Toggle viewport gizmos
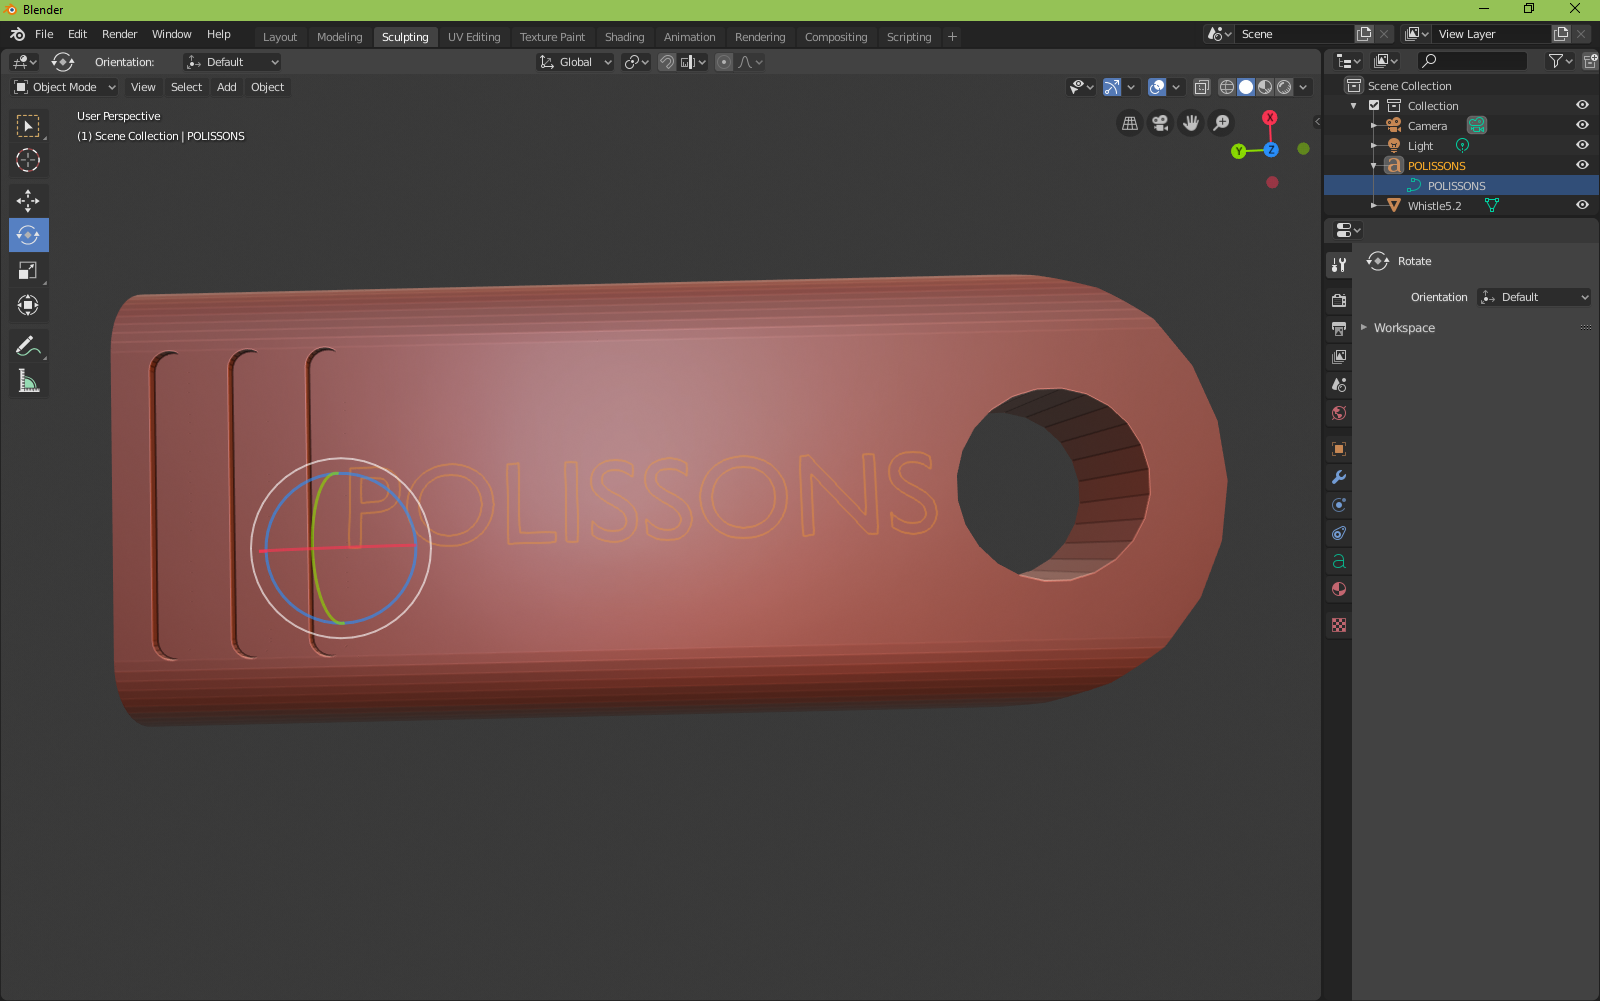The width and height of the screenshot is (1600, 1001). (1111, 87)
